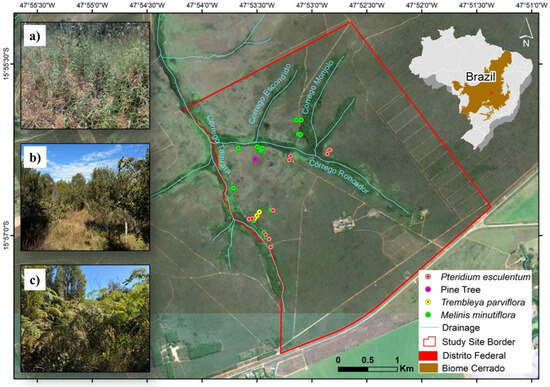
Task: Click the yellow Trembleya parviflora markers on map
Action: pos(257,215)
